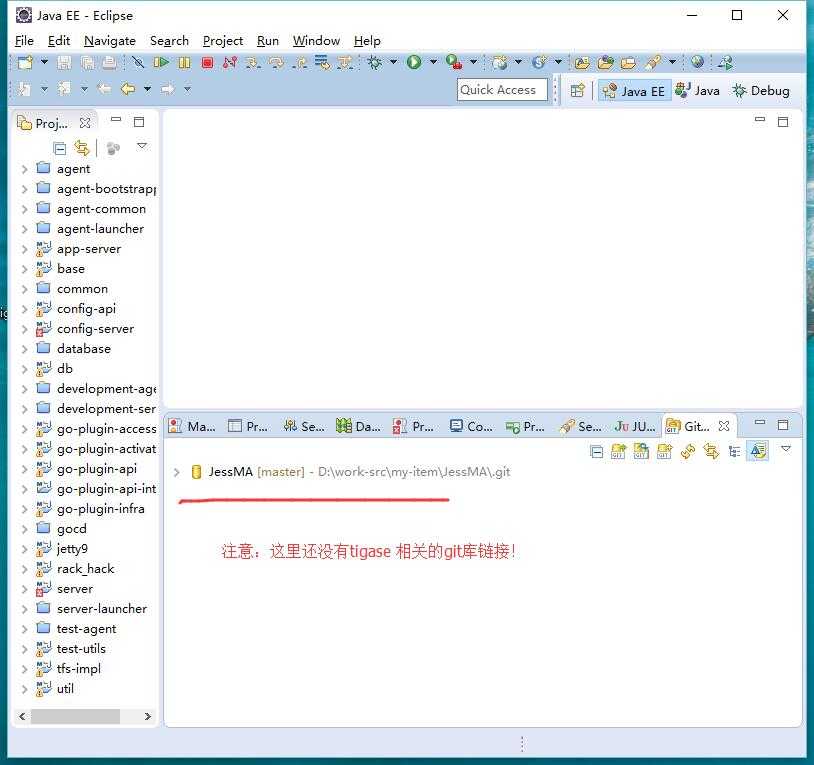Click the red Terminate debug icon

[207, 63]
